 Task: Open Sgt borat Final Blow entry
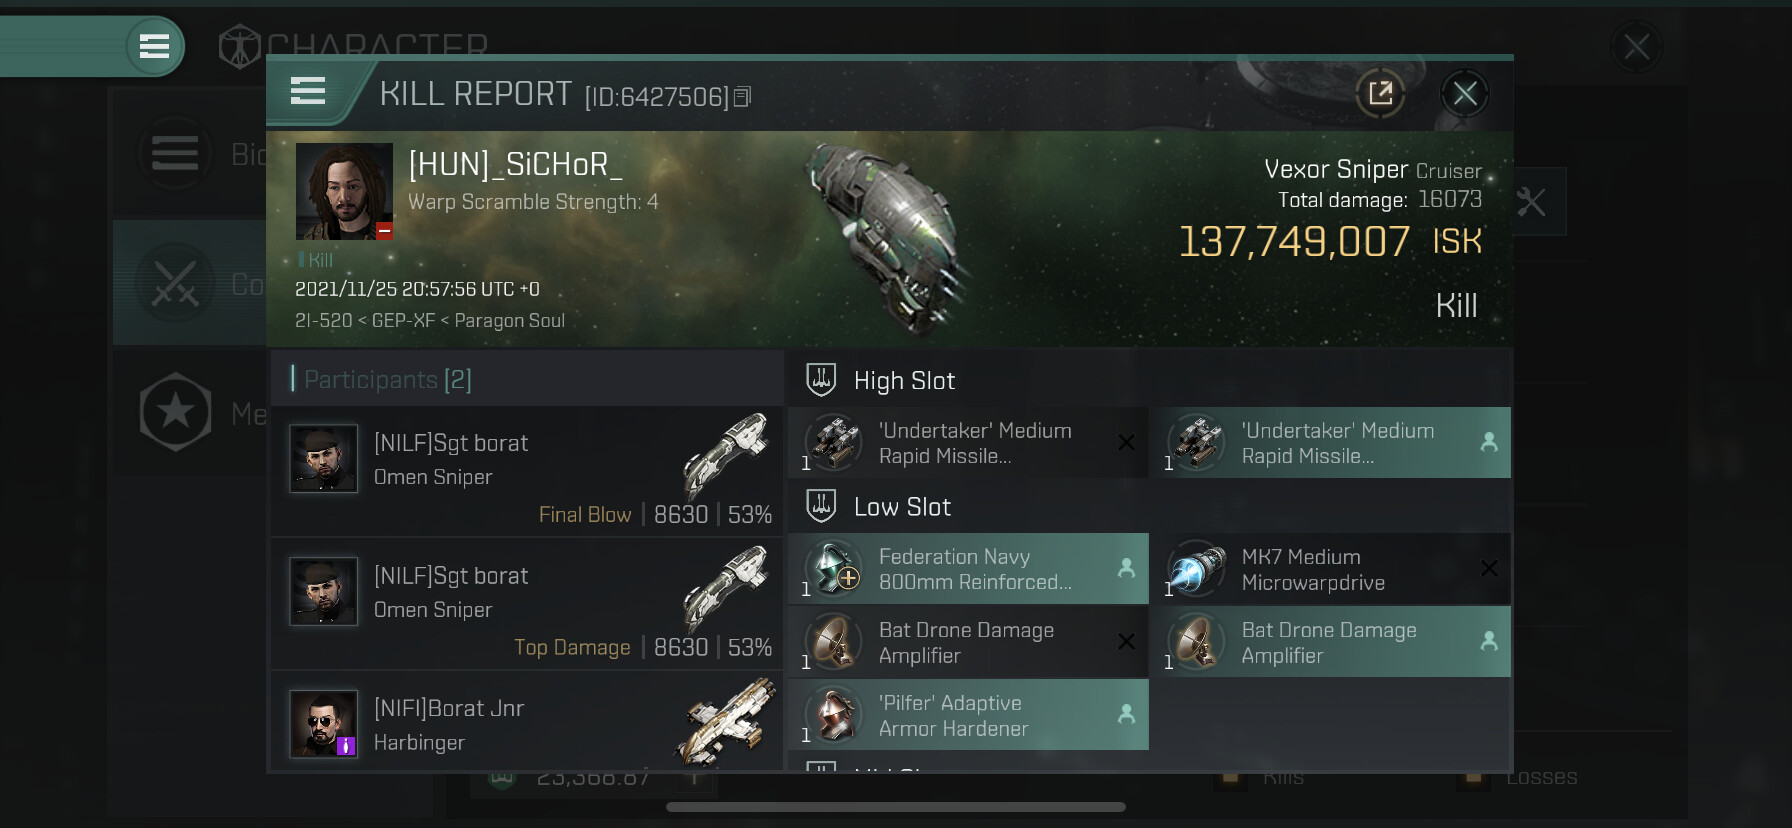click(x=527, y=471)
